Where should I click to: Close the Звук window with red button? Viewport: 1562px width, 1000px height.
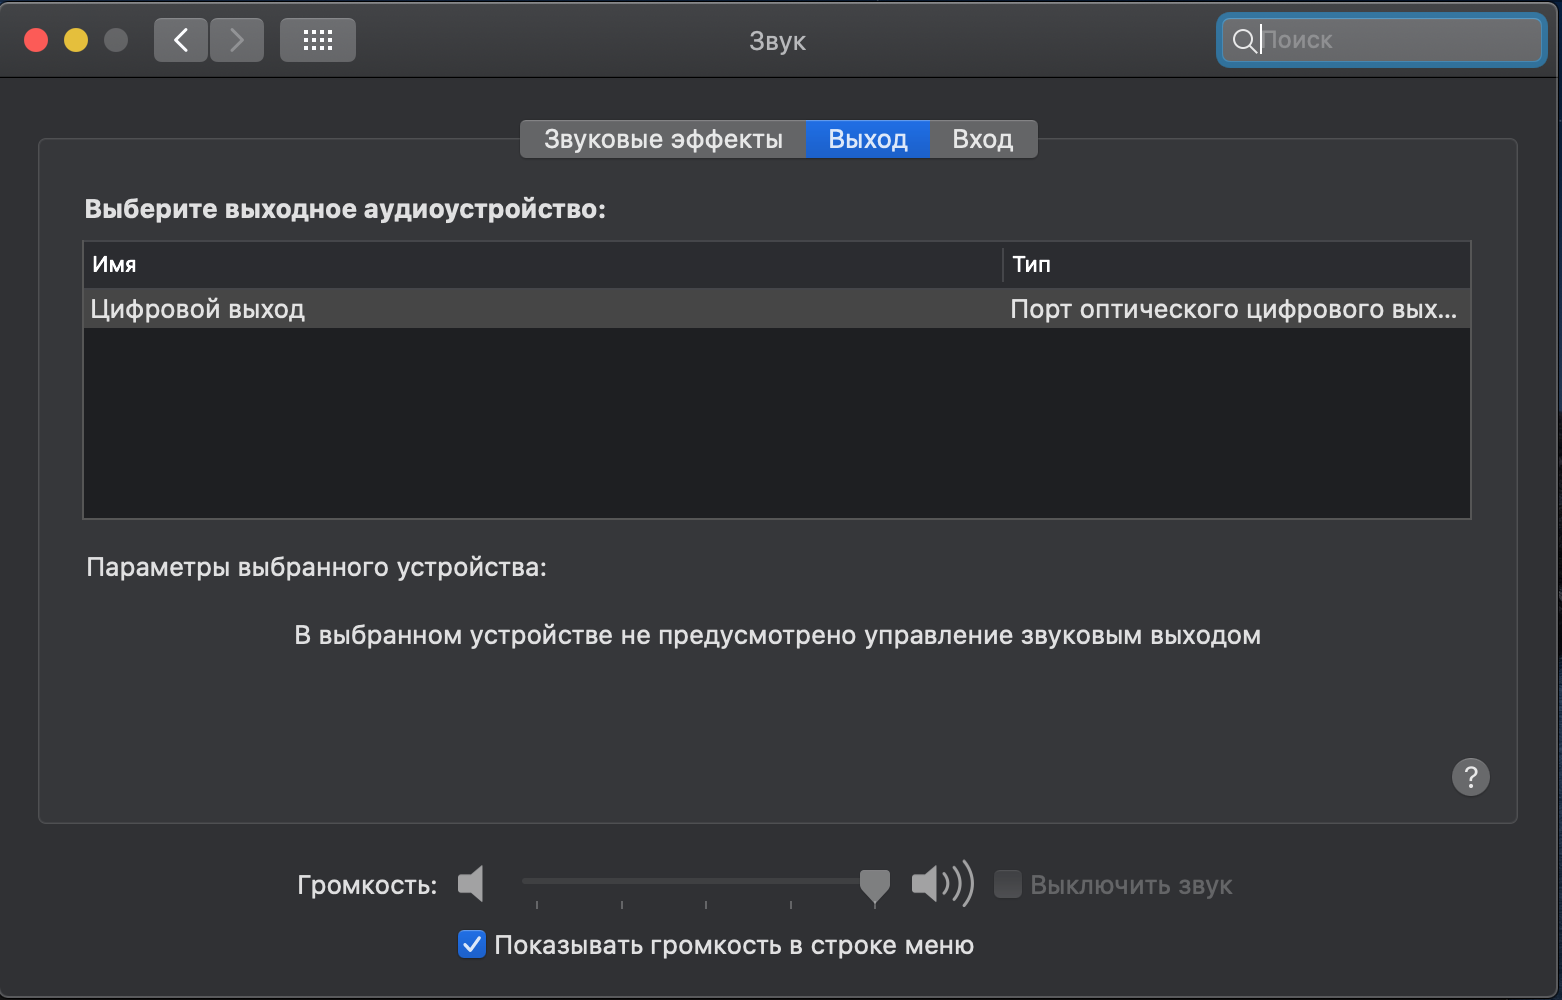tap(36, 40)
